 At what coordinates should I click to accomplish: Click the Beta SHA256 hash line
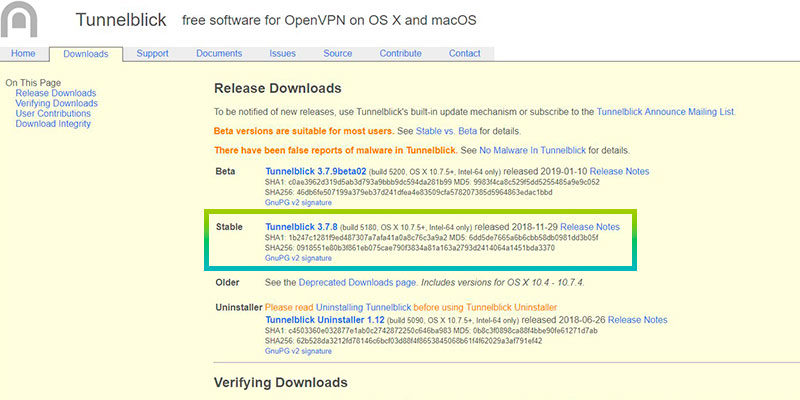coord(409,192)
